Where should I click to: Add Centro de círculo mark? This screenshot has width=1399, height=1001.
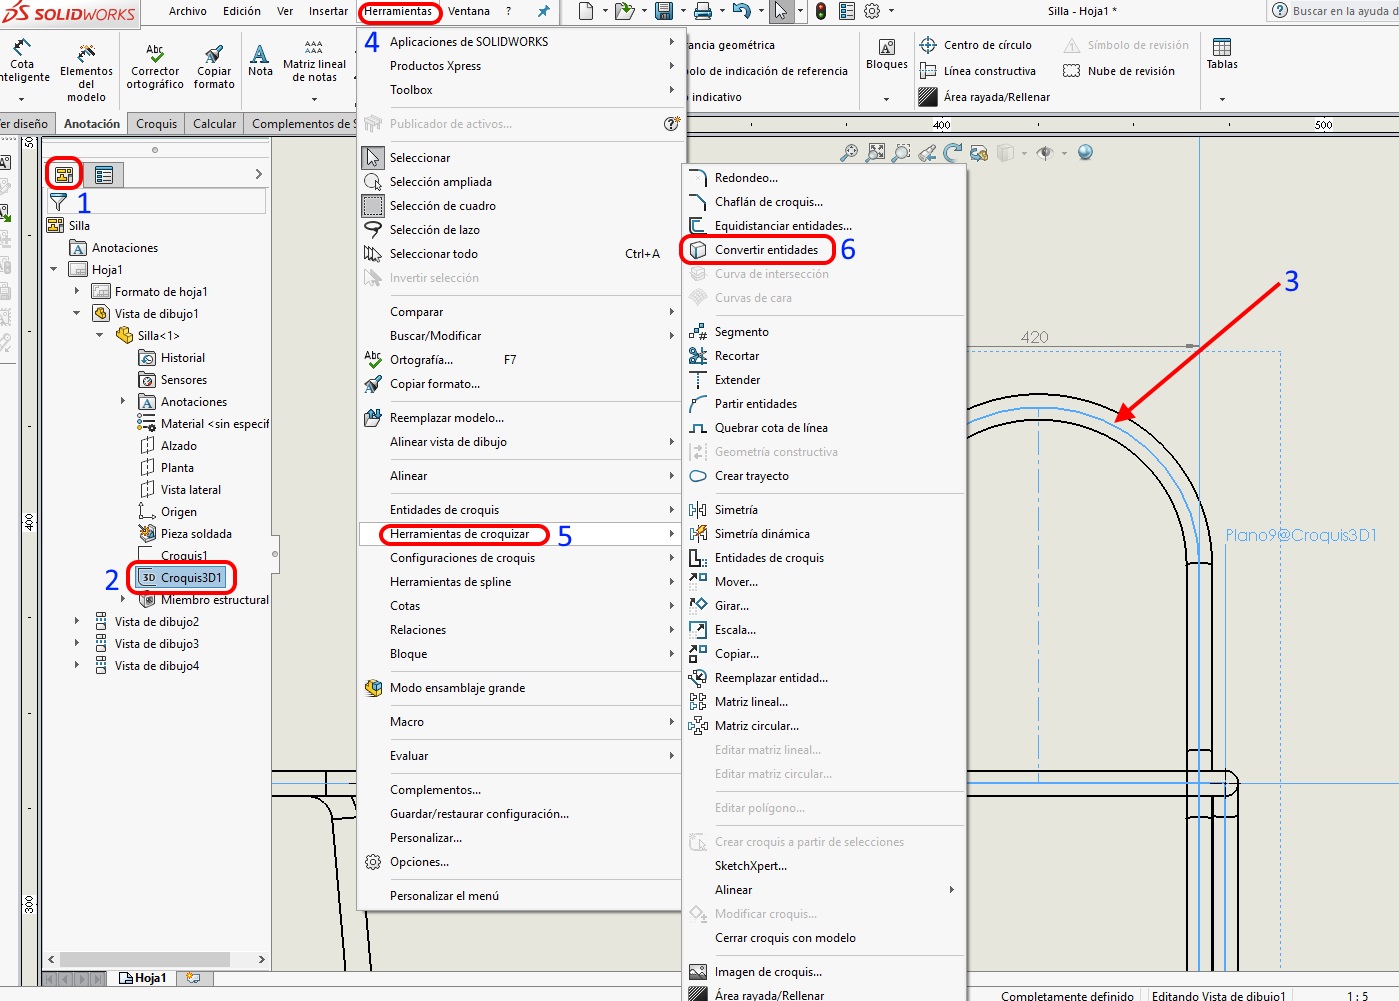976,45
